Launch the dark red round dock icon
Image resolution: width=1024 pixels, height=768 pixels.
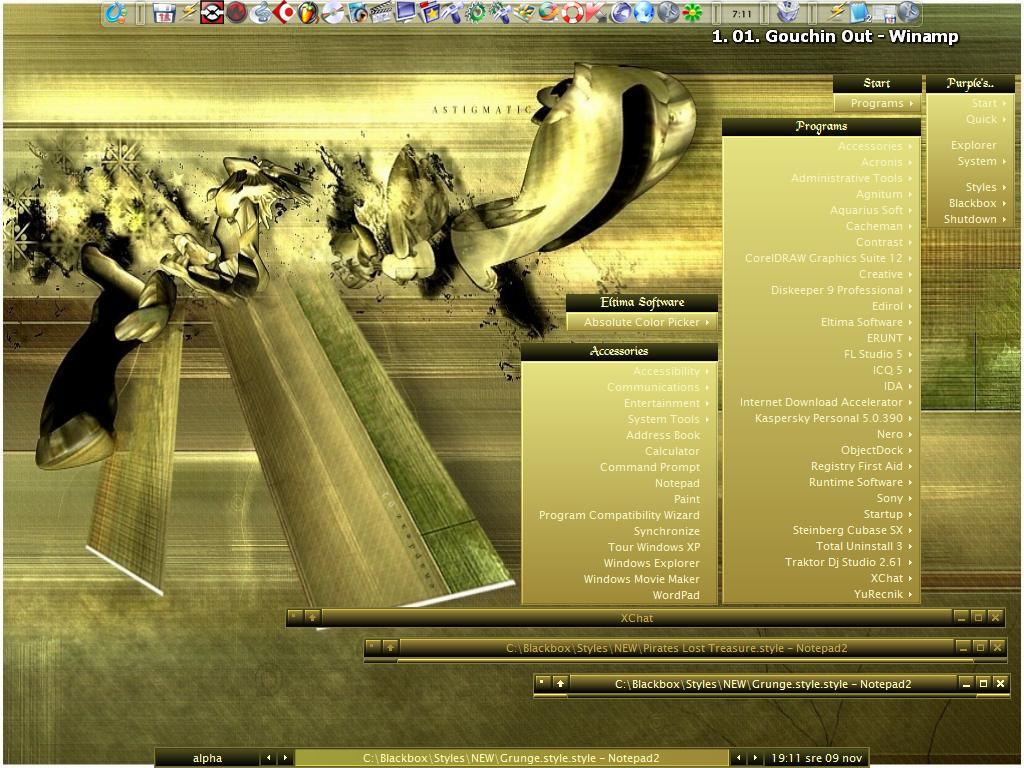point(236,12)
